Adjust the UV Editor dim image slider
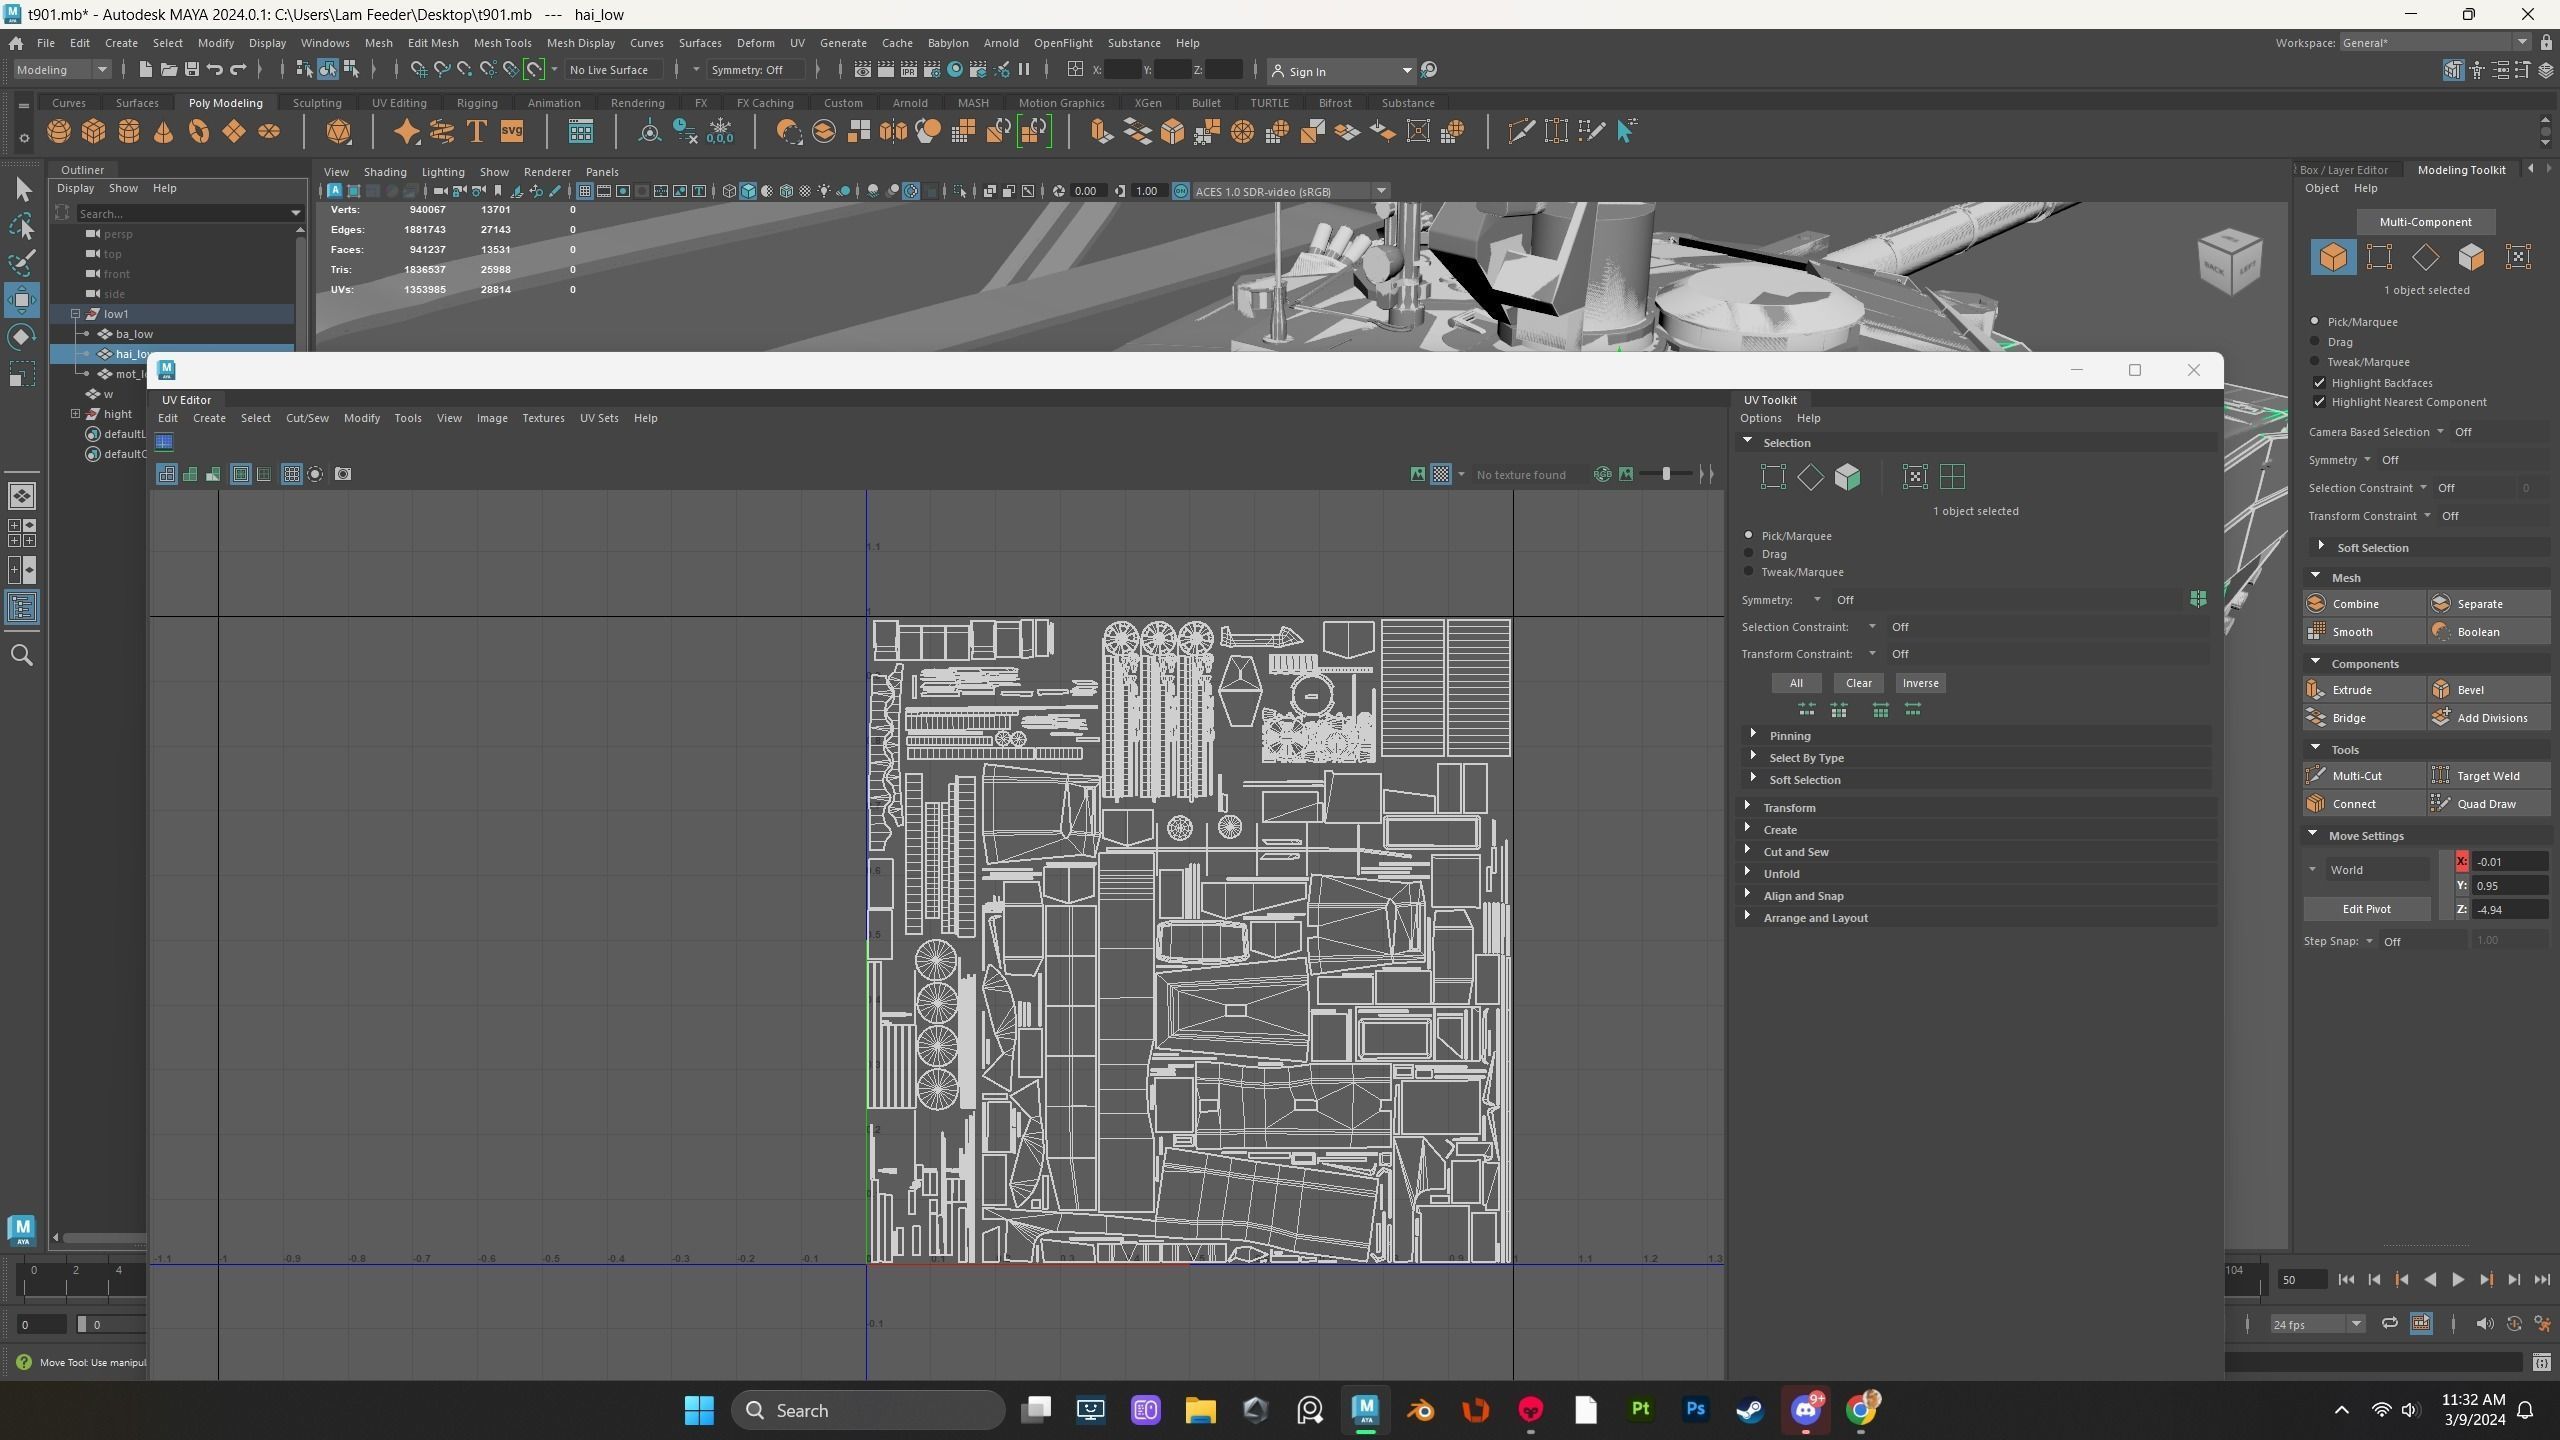Image resolution: width=2560 pixels, height=1440 pixels. pyautogui.click(x=1666, y=474)
